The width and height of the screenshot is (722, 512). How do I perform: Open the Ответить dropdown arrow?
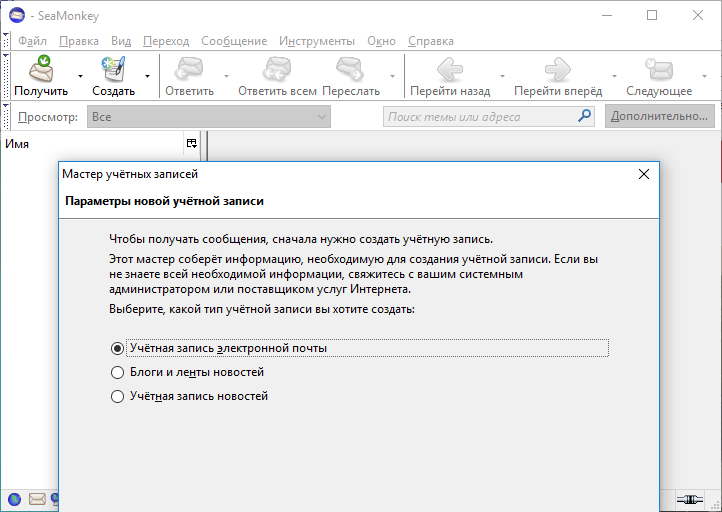pyautogui.click(x=226, y=76)
